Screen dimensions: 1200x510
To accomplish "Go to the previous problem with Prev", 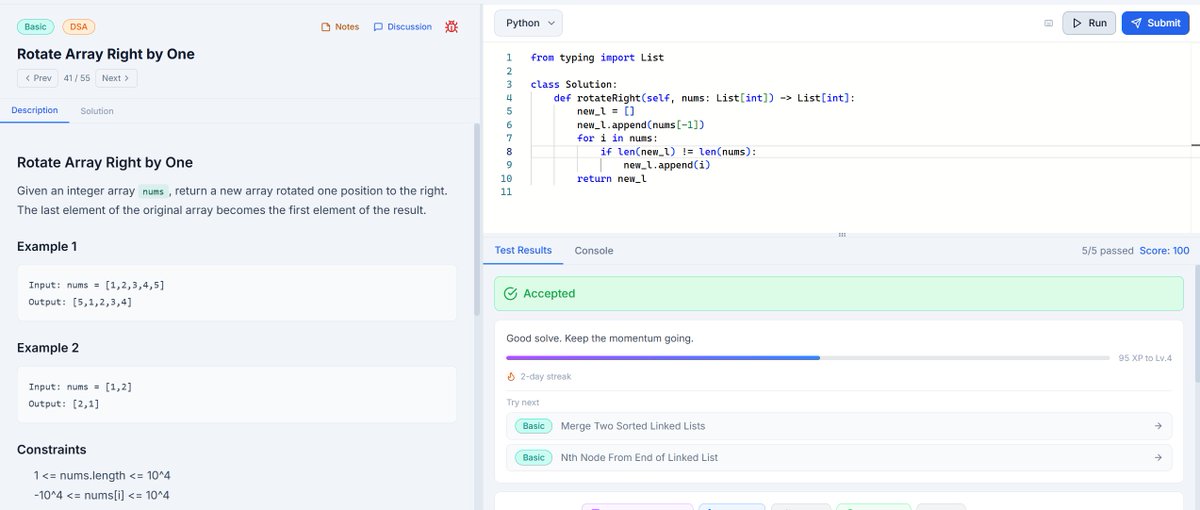I will (x=38, y=78).
